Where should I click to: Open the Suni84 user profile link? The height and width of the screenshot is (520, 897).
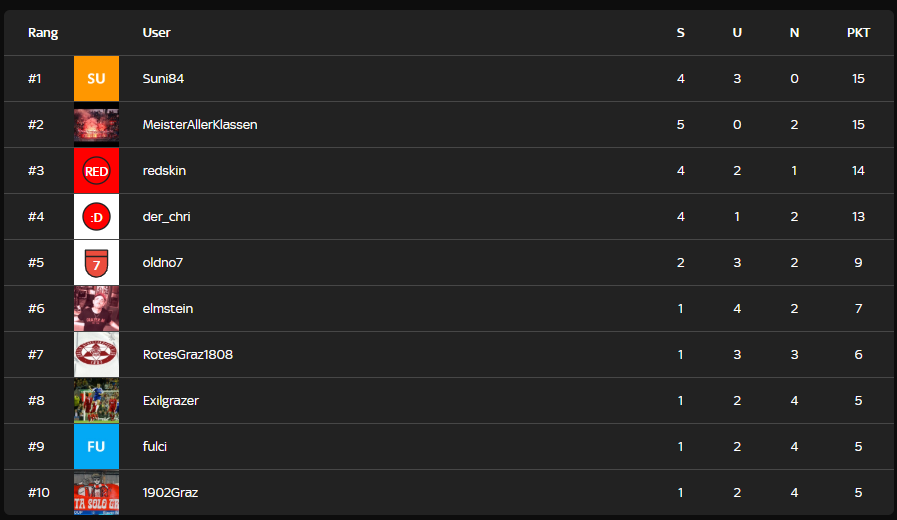[x=163, y=79]
